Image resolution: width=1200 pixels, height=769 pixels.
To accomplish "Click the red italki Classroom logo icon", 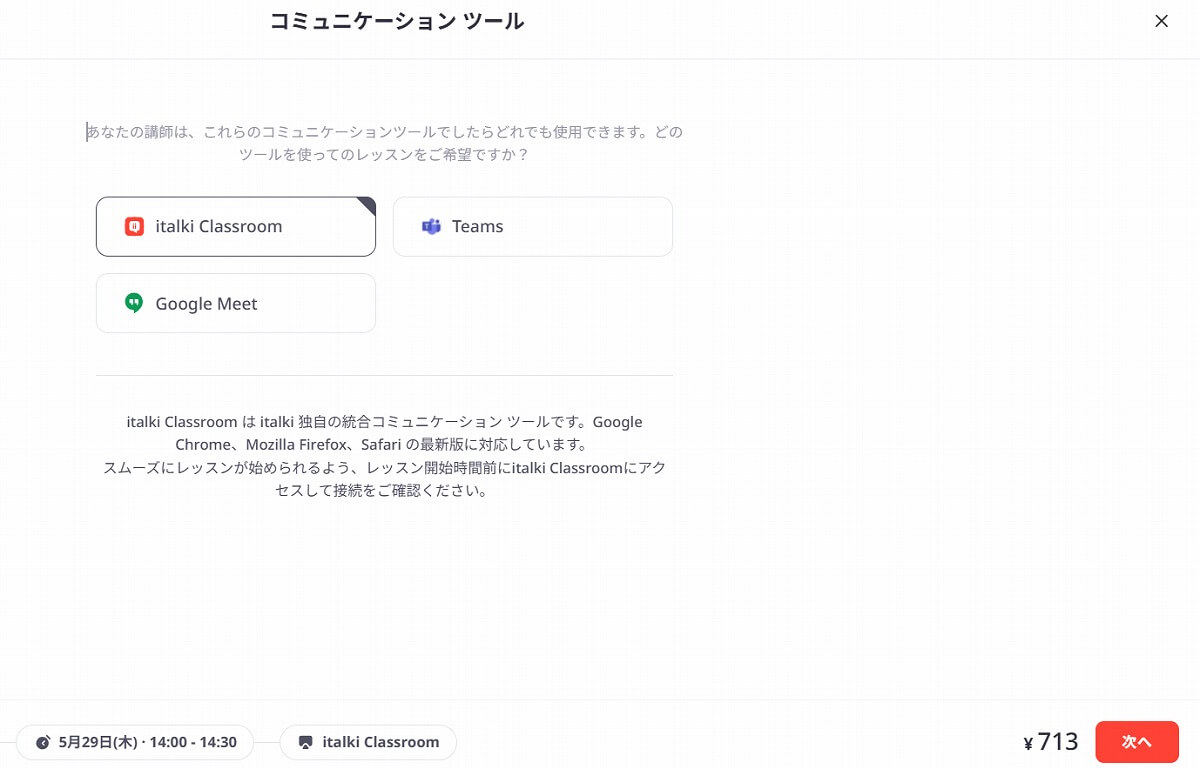I will point(134,226).
